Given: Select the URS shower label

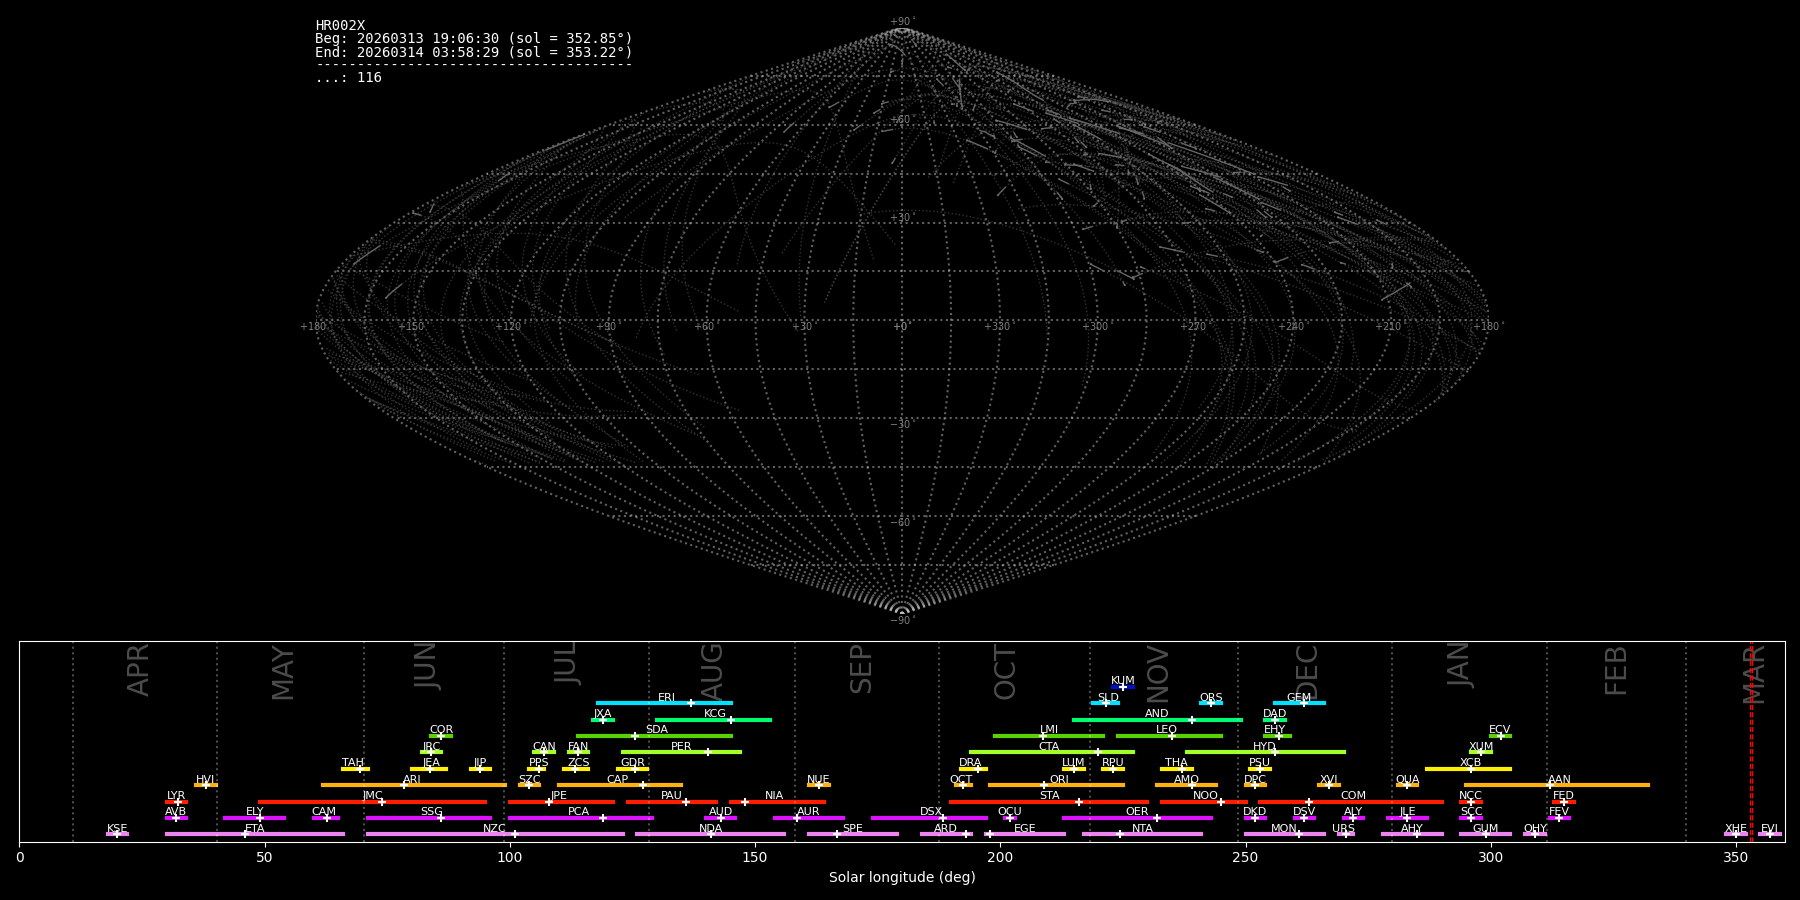Looking at the screenshot, I should pyautogui.click(x=1343, y=829).
